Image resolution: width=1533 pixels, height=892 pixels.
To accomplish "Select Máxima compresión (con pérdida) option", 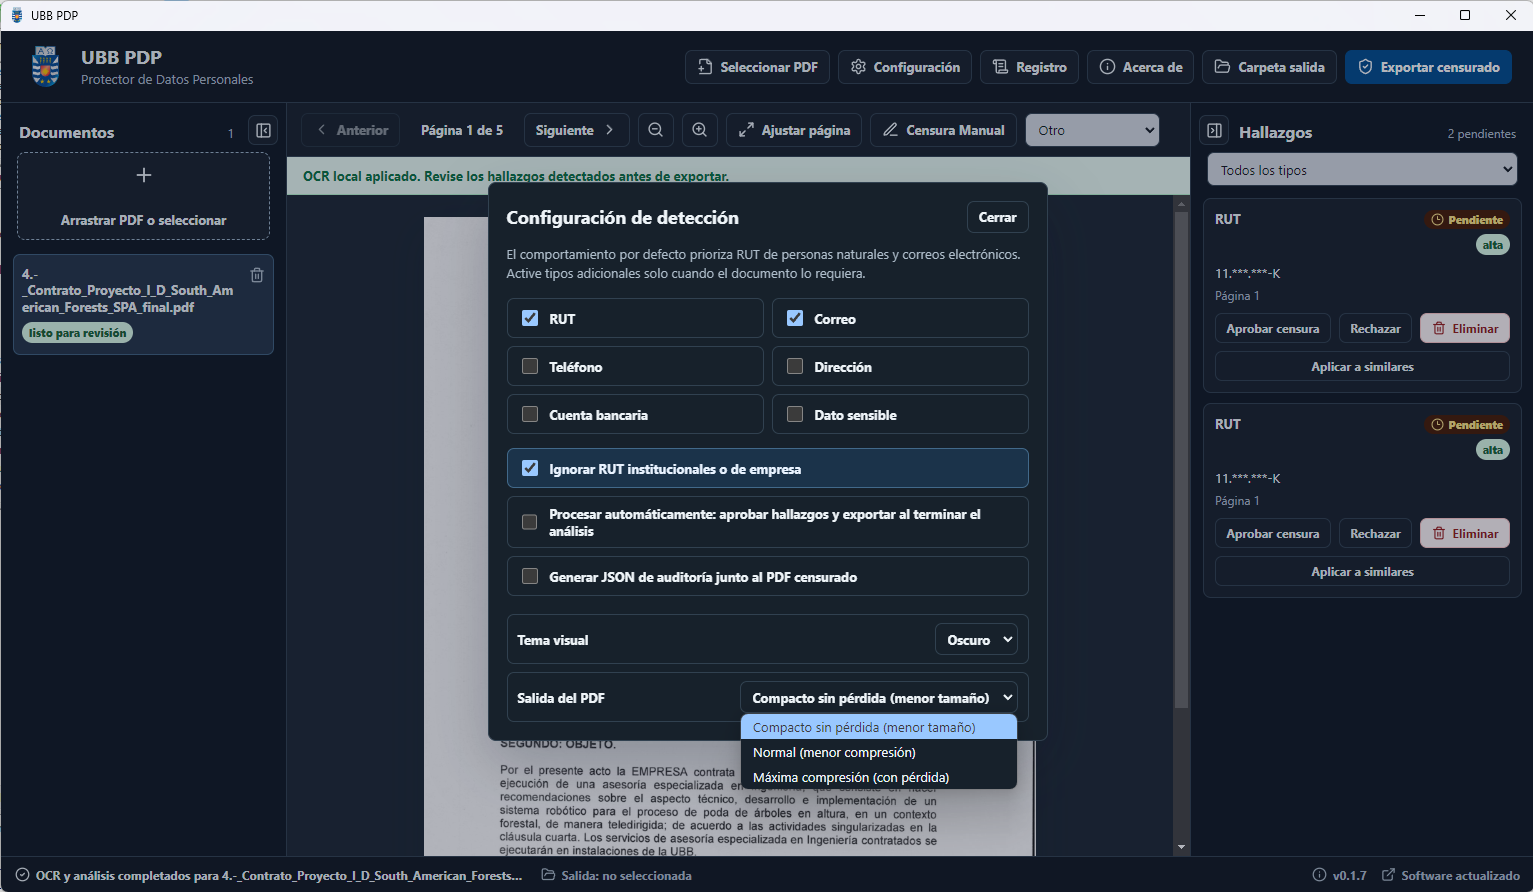I will [879, 777].
